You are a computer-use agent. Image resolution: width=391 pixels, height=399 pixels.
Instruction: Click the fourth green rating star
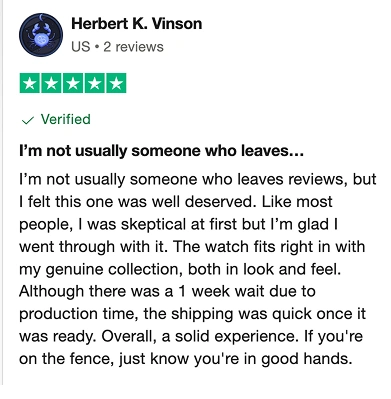point(94,83)
